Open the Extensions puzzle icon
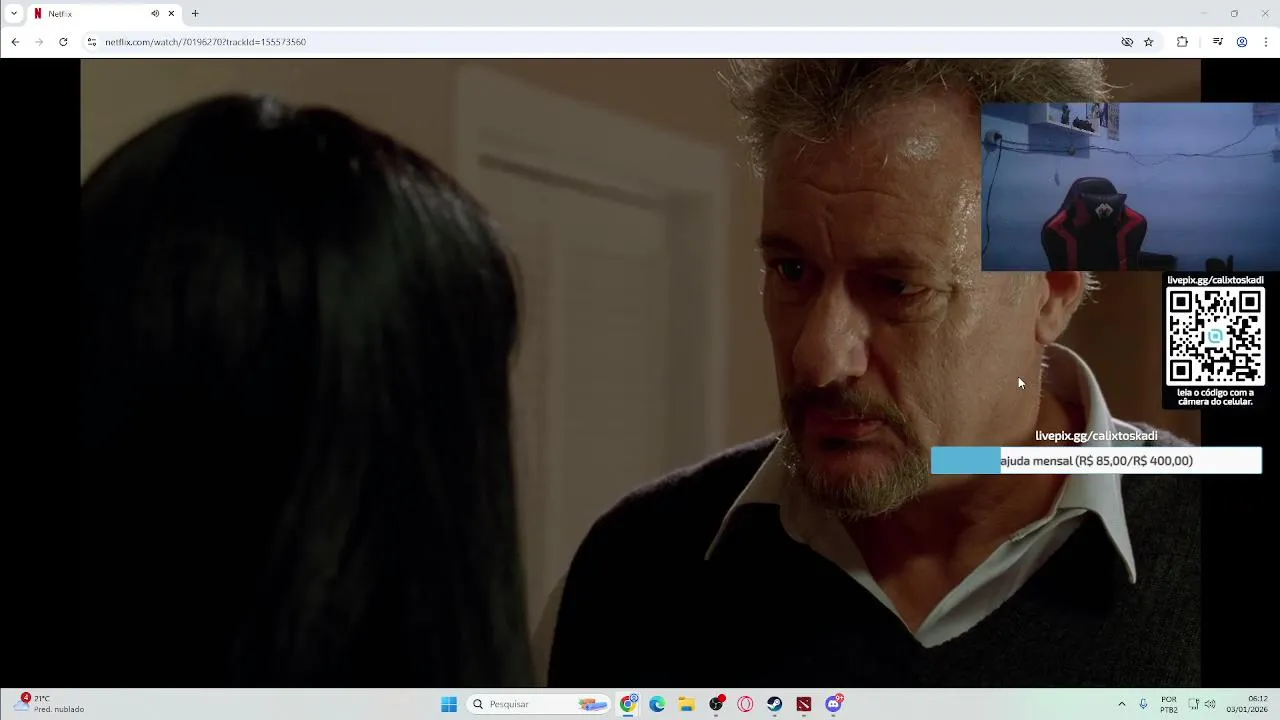Image resolution: width=1280 pixels, height=720 pixels. click(1182, 42)
